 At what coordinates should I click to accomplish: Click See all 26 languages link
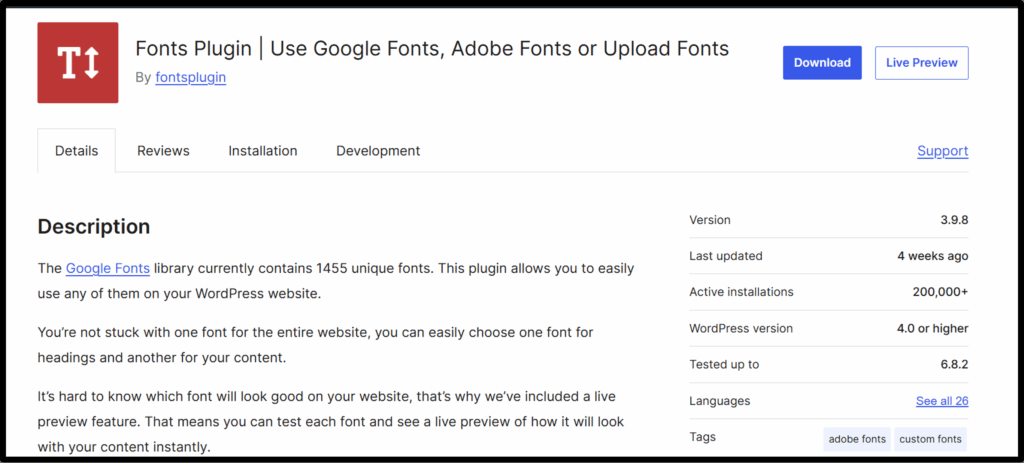click(942, 401)
